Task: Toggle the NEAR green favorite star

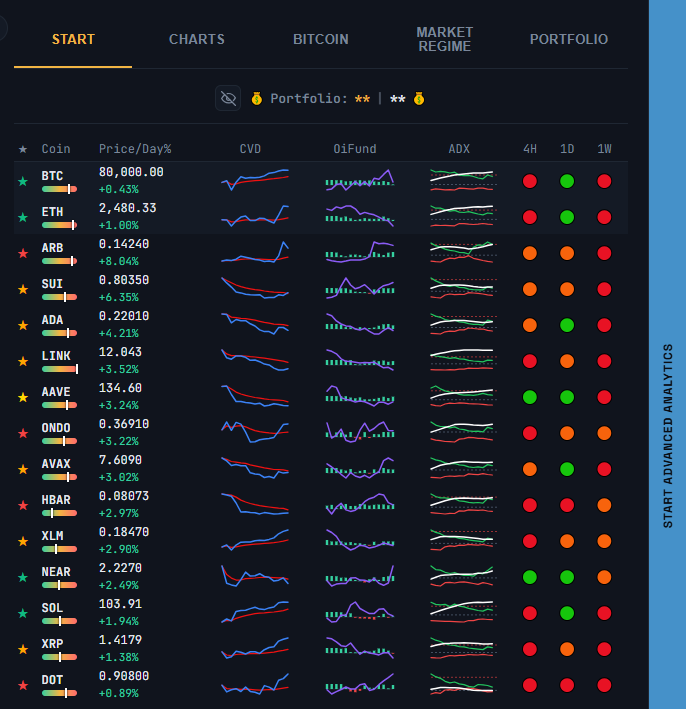Action: pos(23,577)
